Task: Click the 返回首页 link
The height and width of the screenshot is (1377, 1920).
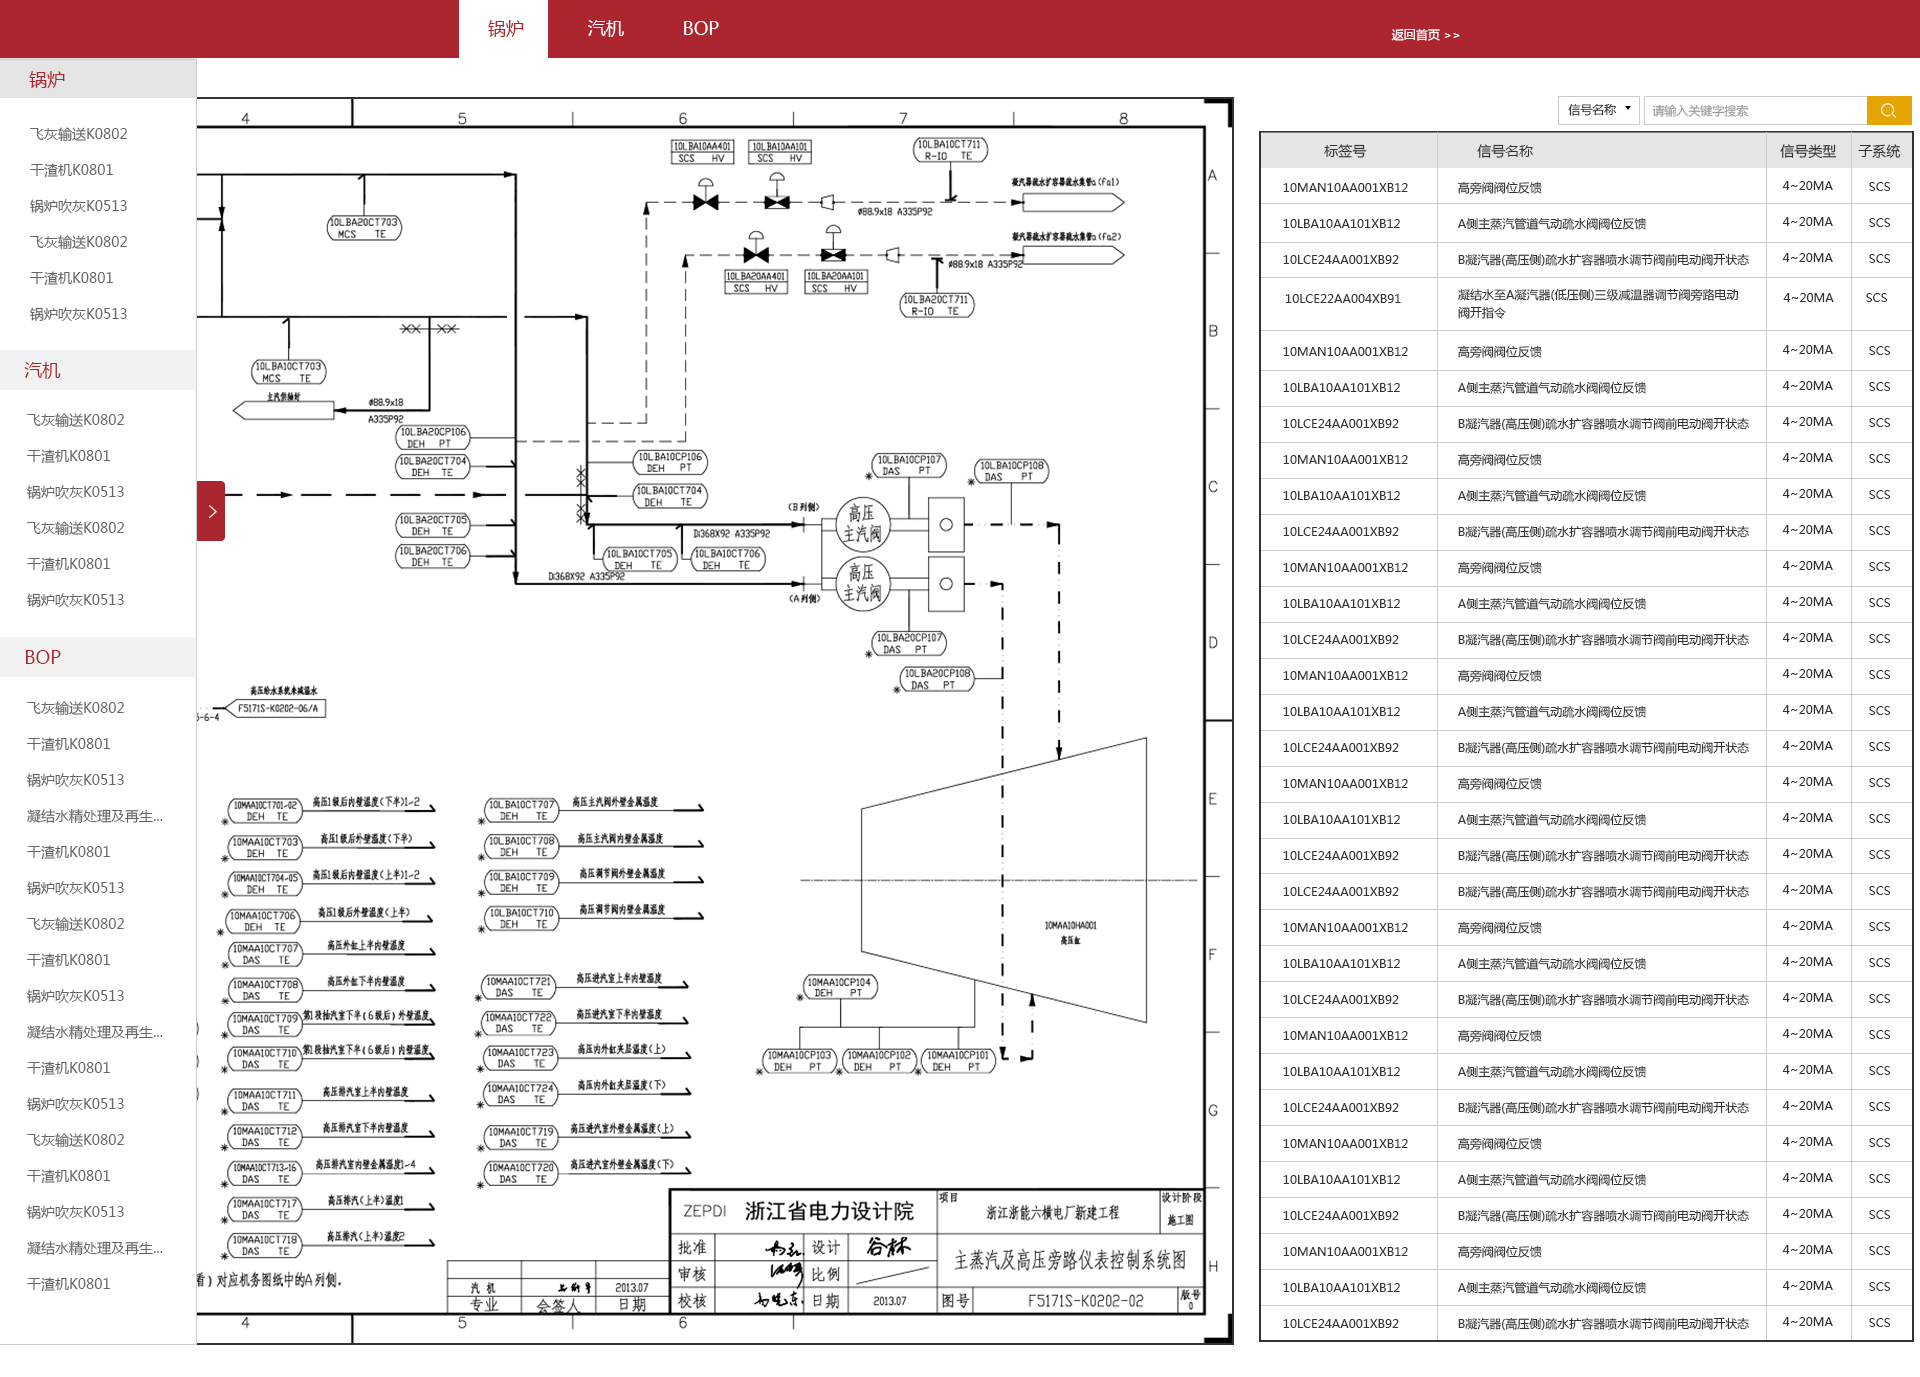Action: (1424, 35)
